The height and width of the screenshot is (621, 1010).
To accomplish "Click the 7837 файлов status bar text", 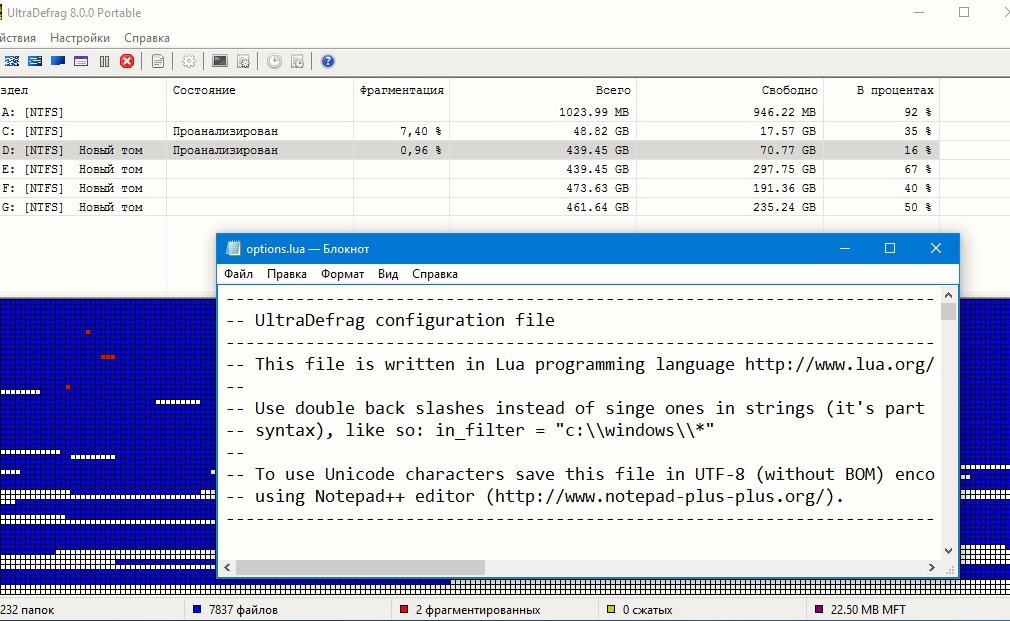I will (243, 609).
